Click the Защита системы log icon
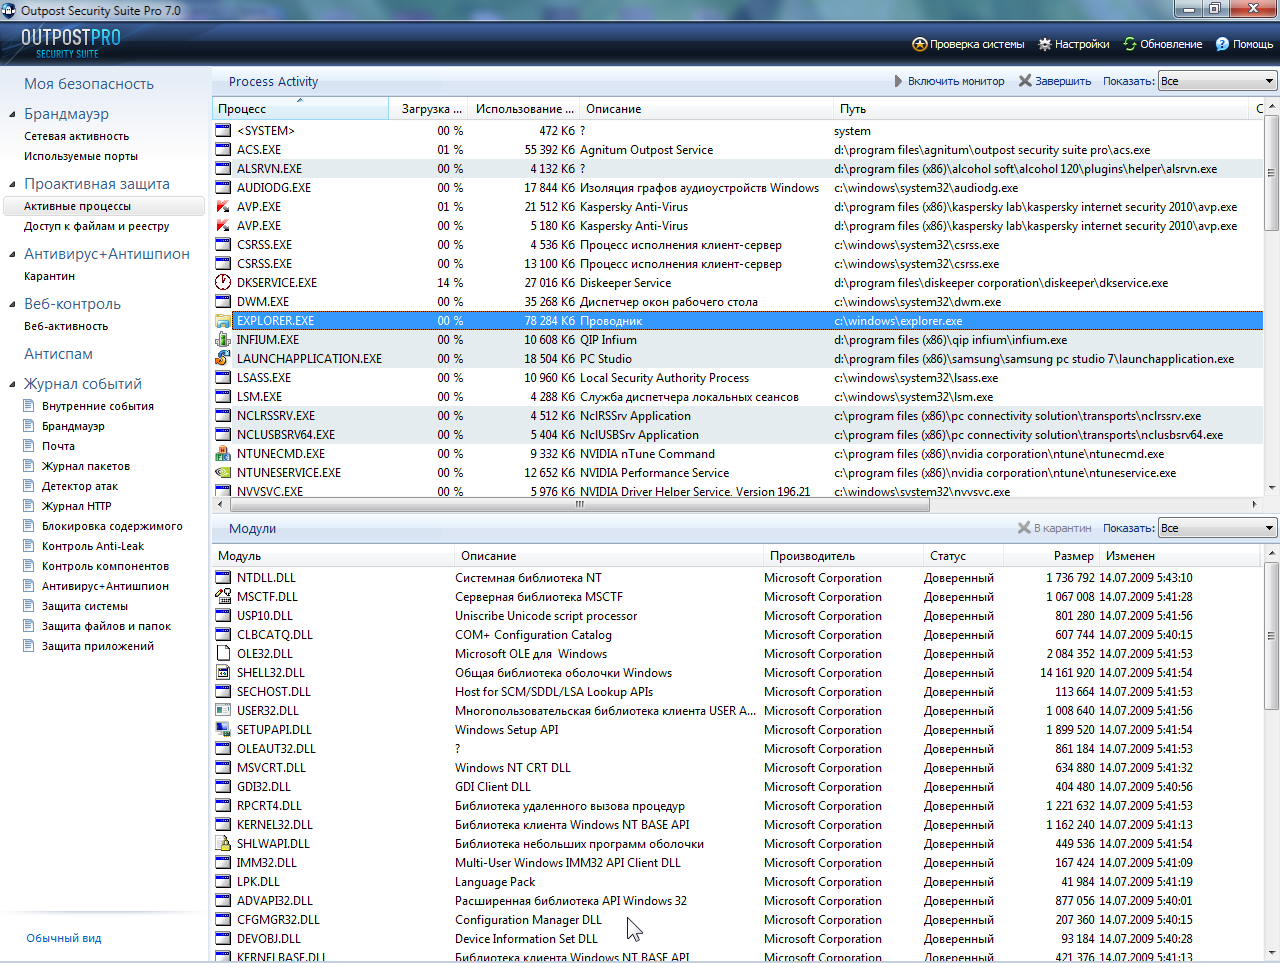 coord(30,606)
